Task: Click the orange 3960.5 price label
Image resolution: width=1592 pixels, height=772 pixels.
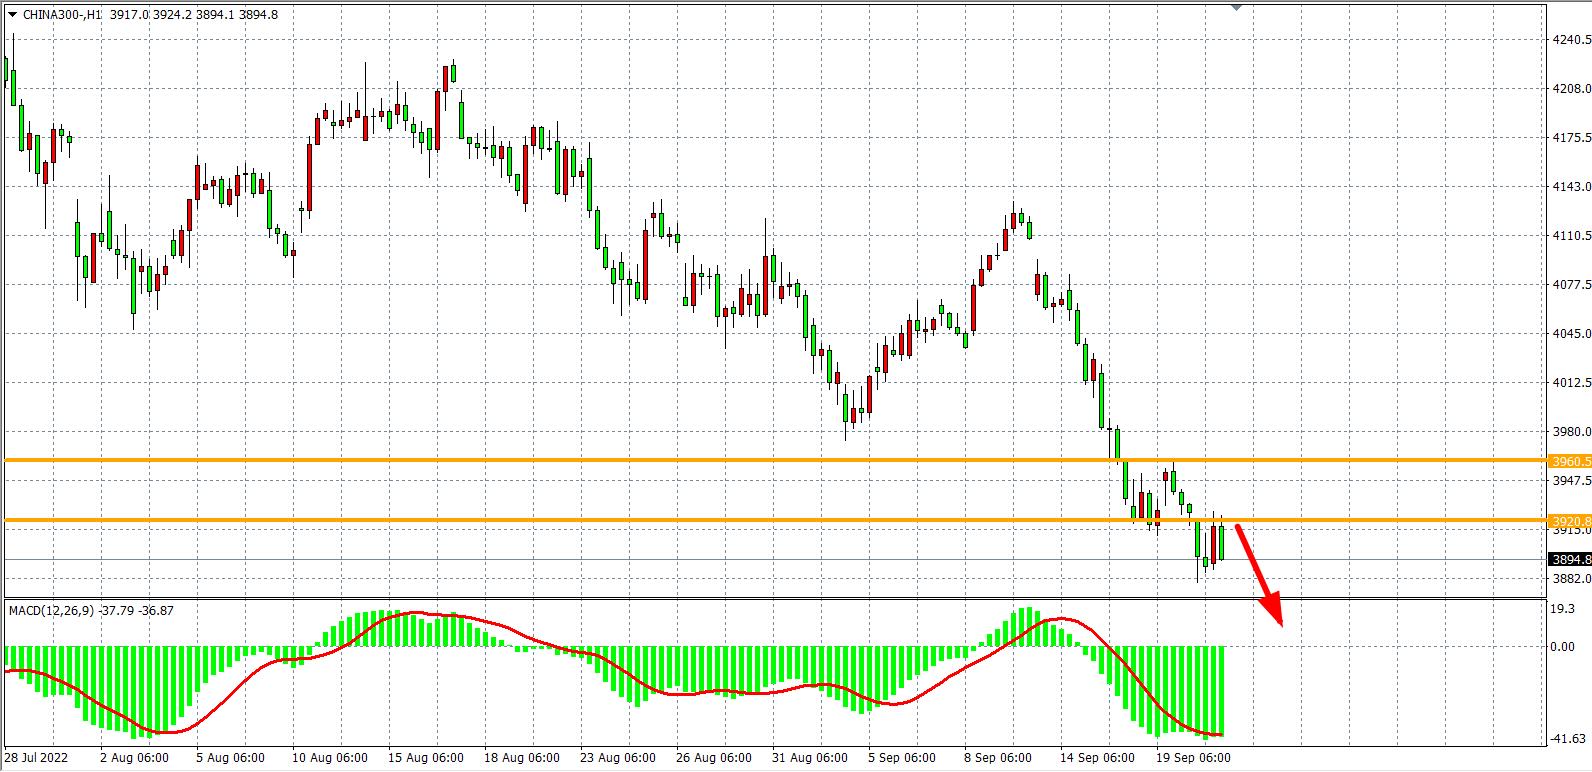Action: click(x=1568, y=461)
